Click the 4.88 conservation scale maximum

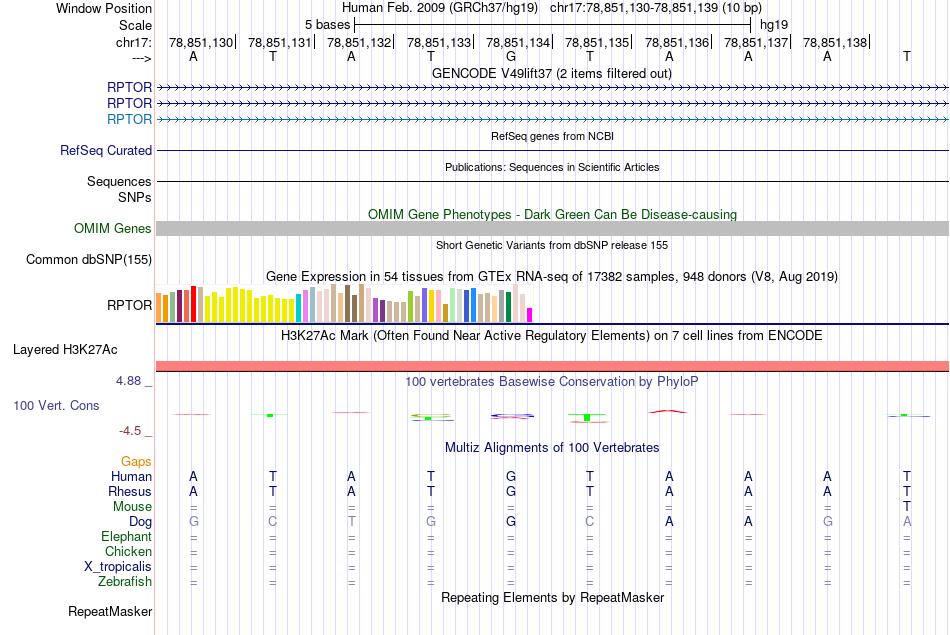[128, 381]
